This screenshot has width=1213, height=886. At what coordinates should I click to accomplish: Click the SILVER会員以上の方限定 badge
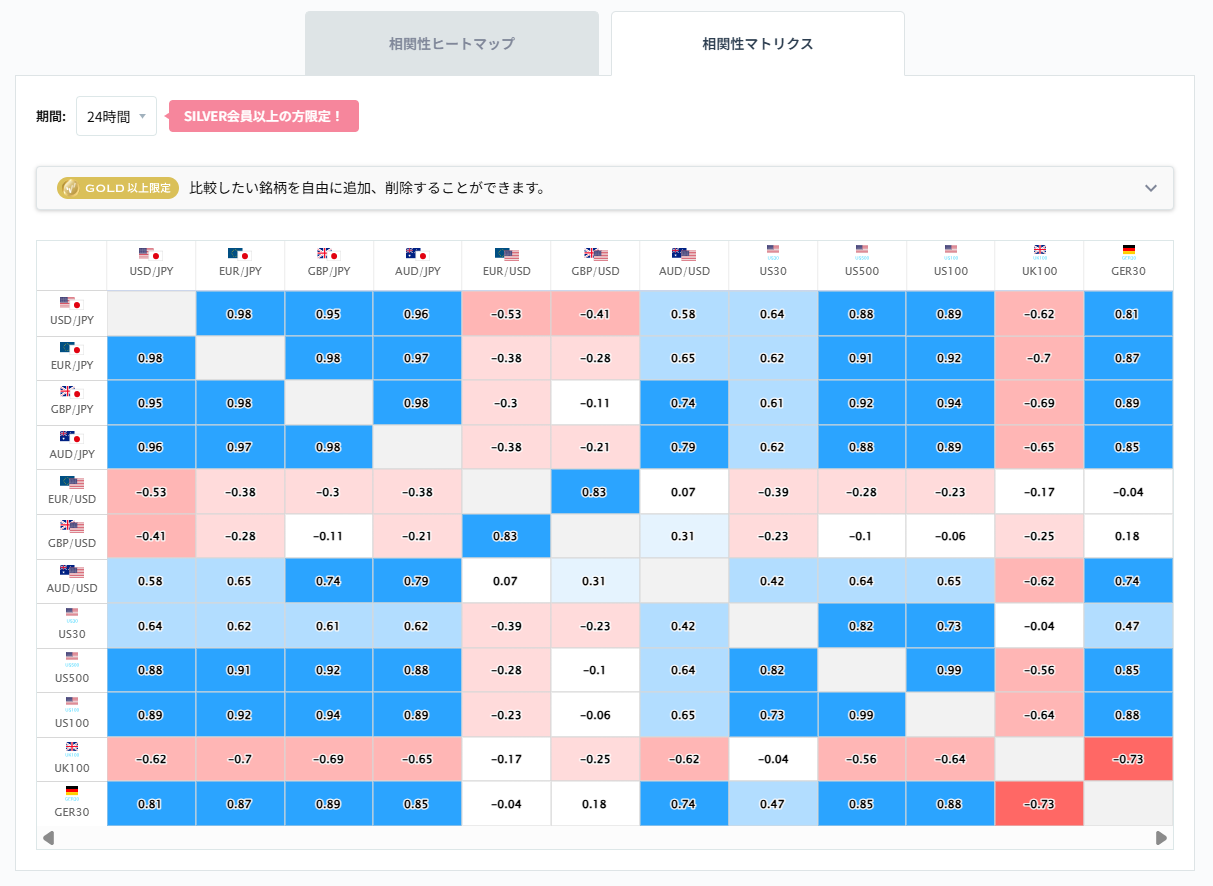263,116
